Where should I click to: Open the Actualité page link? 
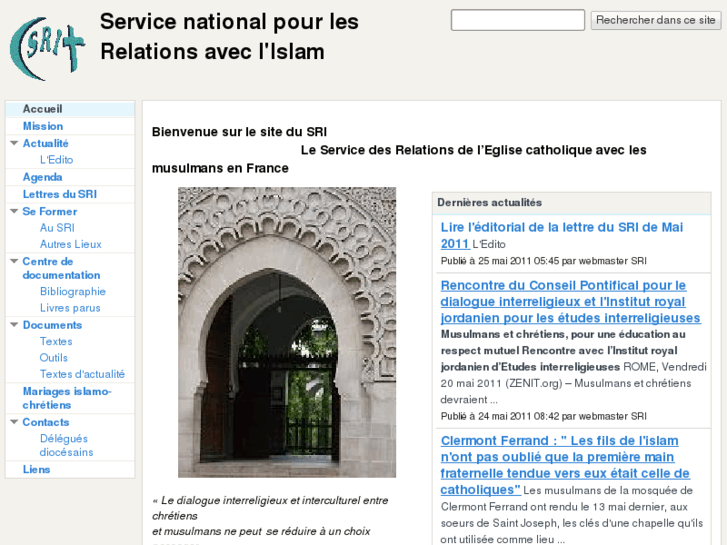tap(45, 143)
